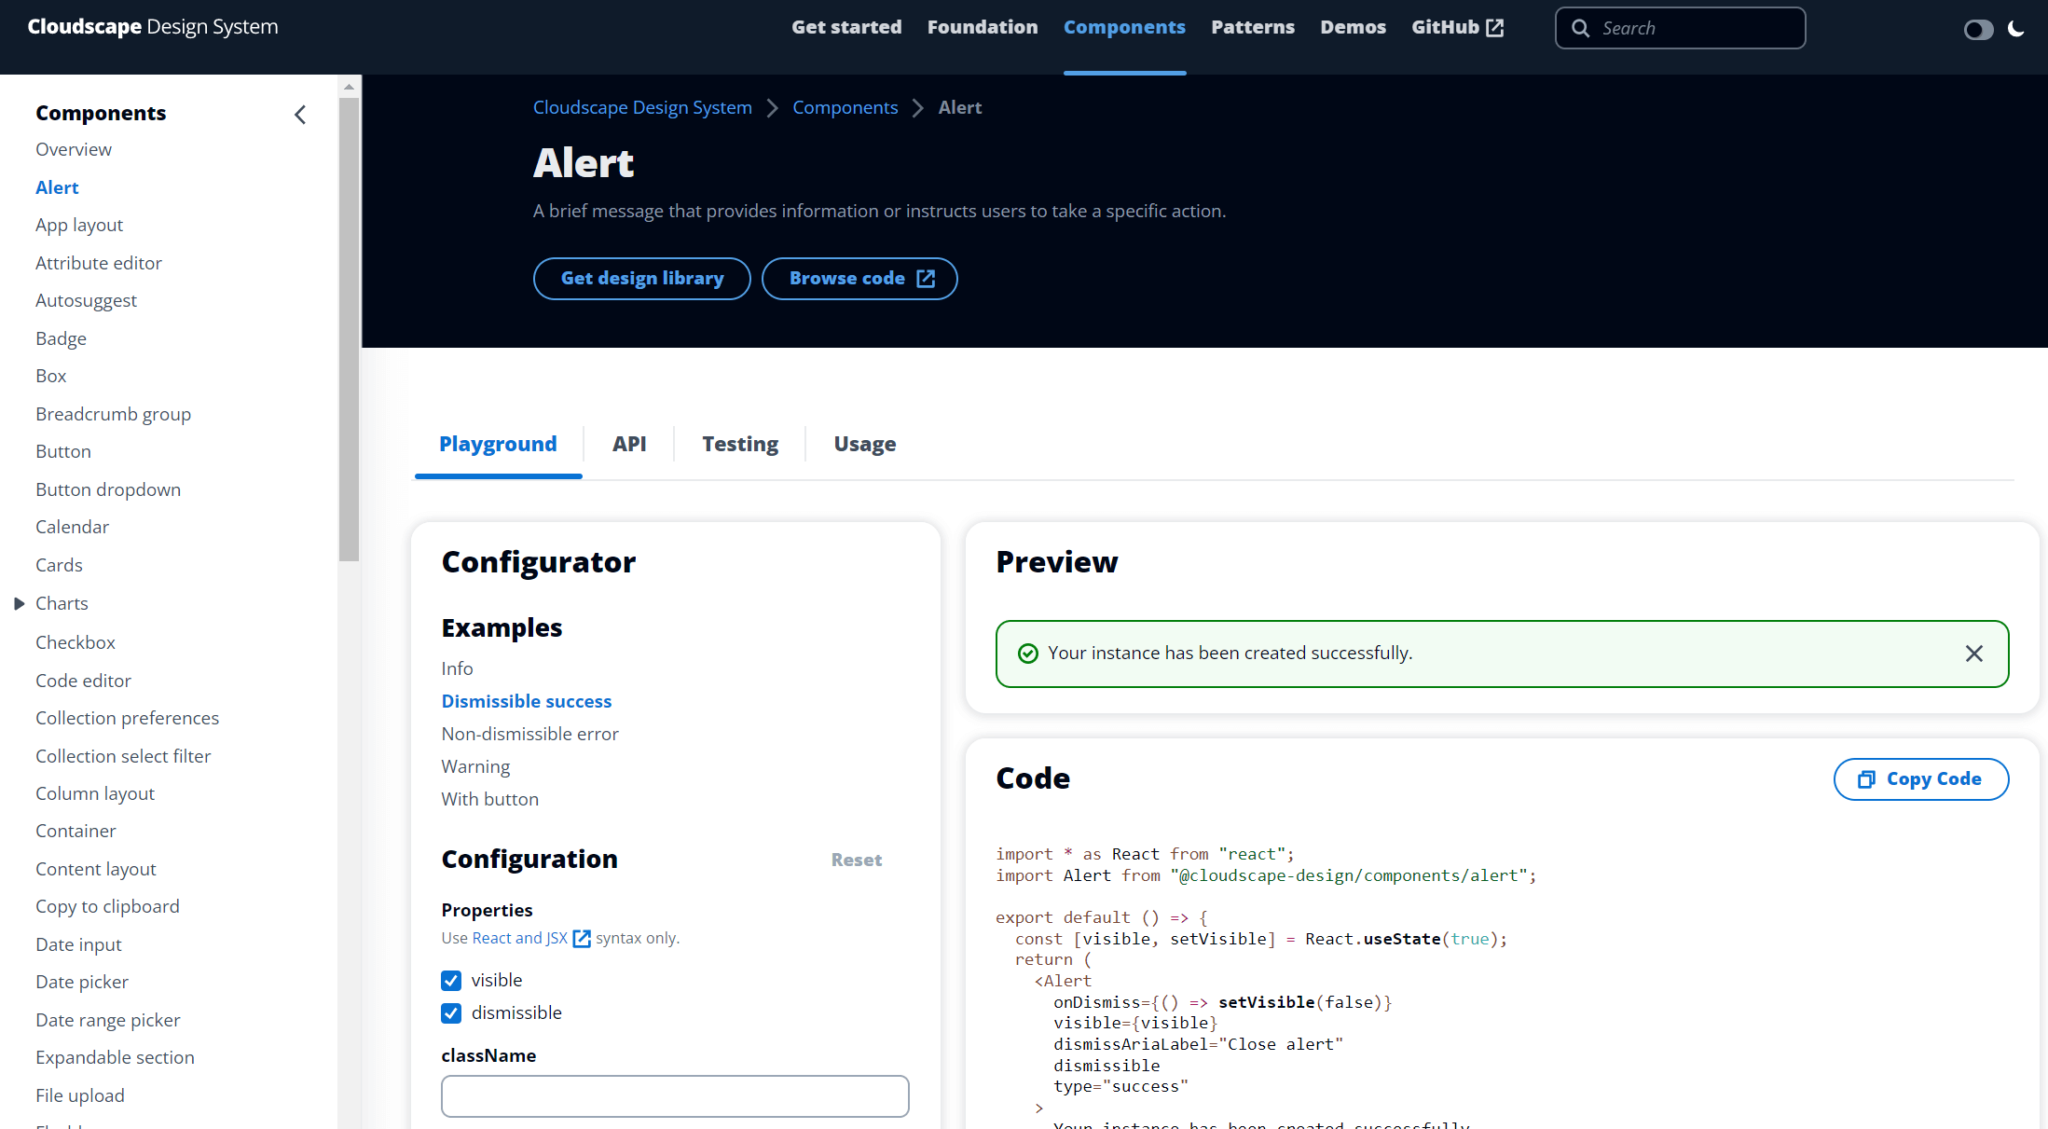Dismiss the success alert with X
2048x1129 pixels.
(x=1973, y=653)
